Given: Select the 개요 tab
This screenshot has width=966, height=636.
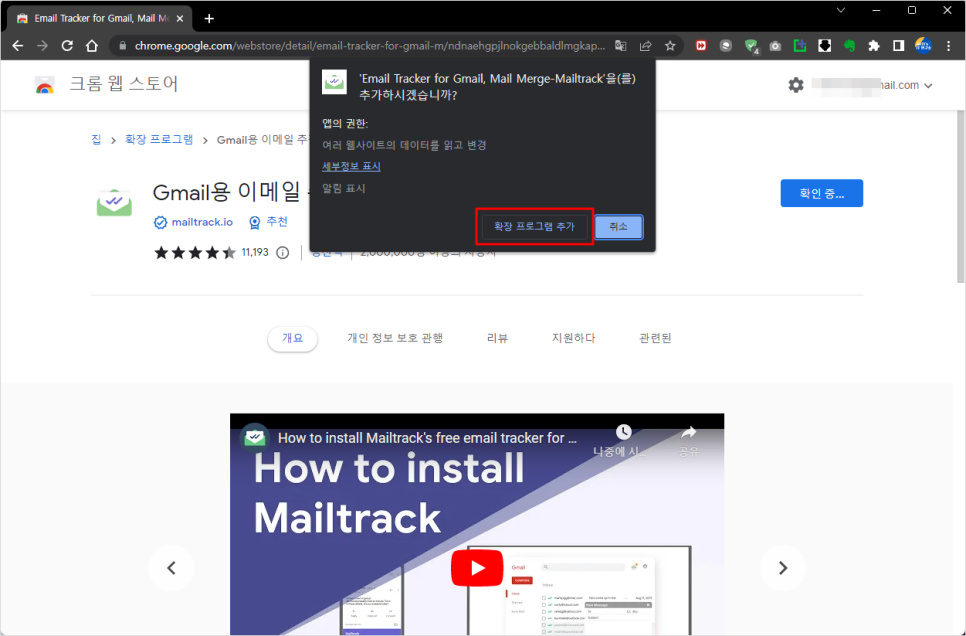Looking at the screenshot, I should point(293,338).
